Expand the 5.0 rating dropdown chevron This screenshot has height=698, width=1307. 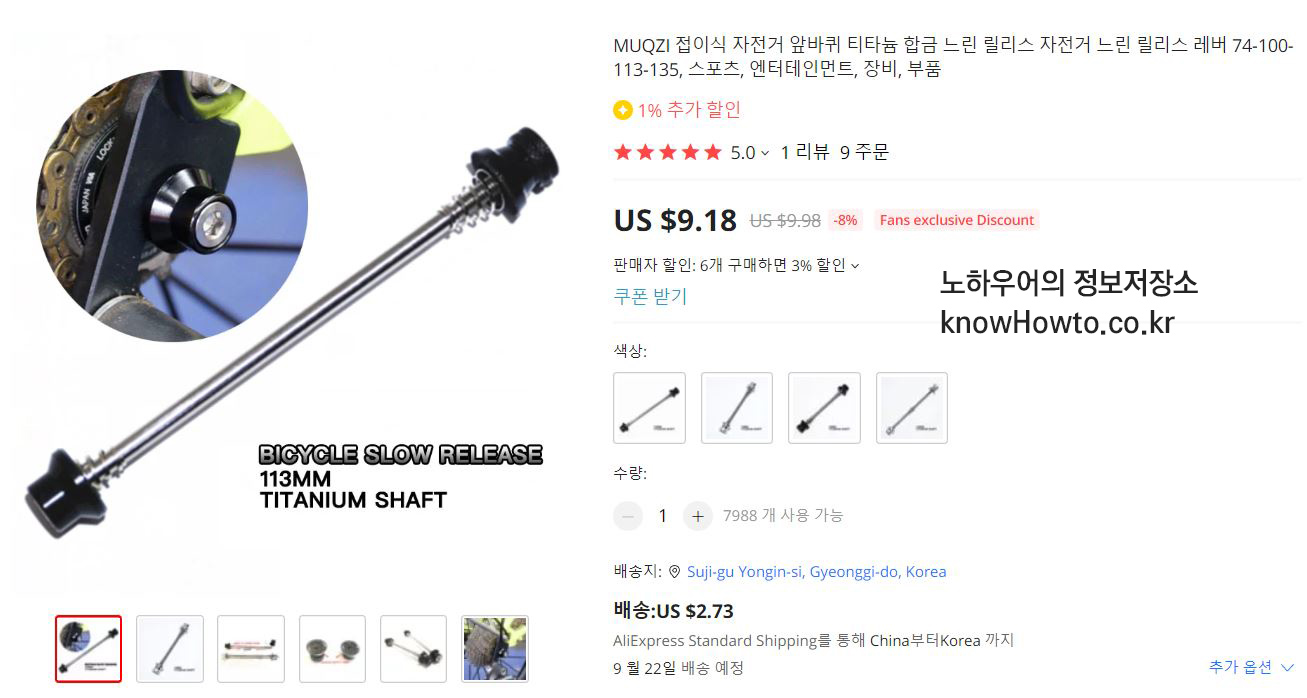tap(765, 153)
